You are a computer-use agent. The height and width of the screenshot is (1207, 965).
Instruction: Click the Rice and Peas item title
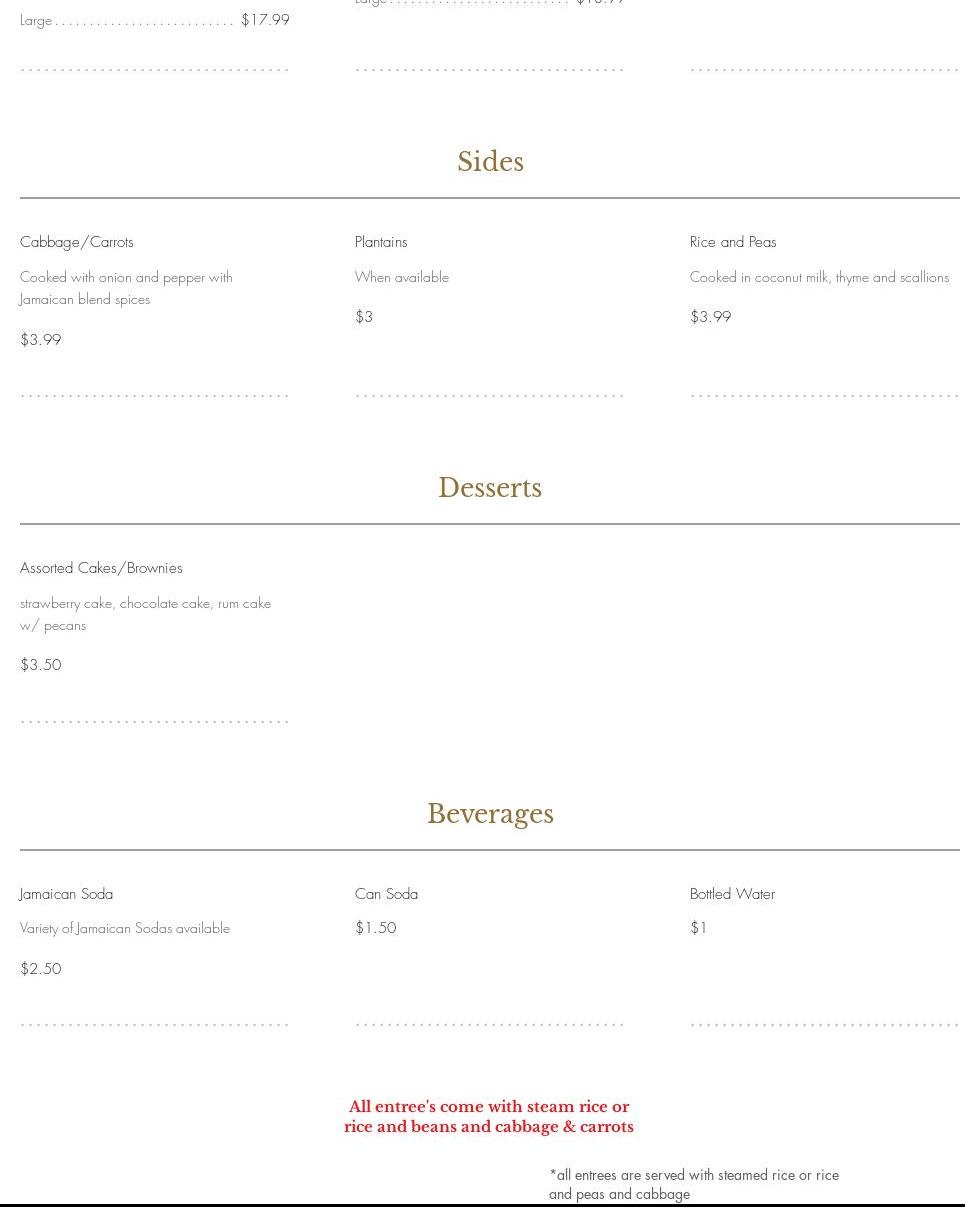coord(733,242)
